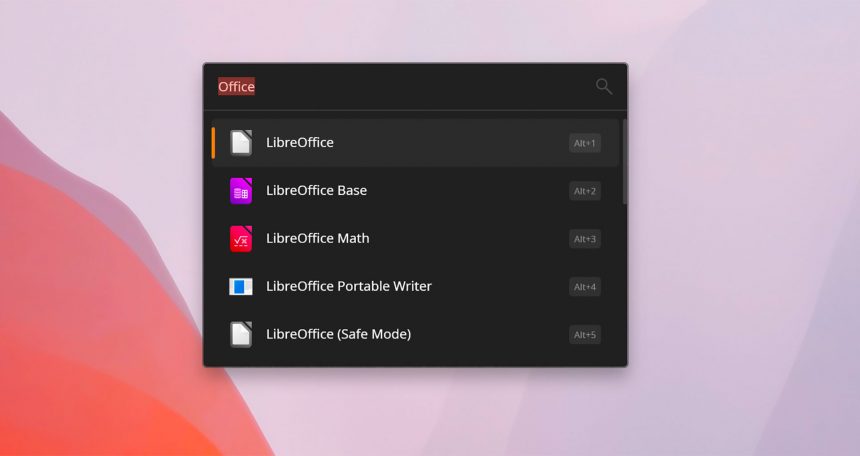
Task: Click the LibreOffice document icon
Action: pos(241,143)
